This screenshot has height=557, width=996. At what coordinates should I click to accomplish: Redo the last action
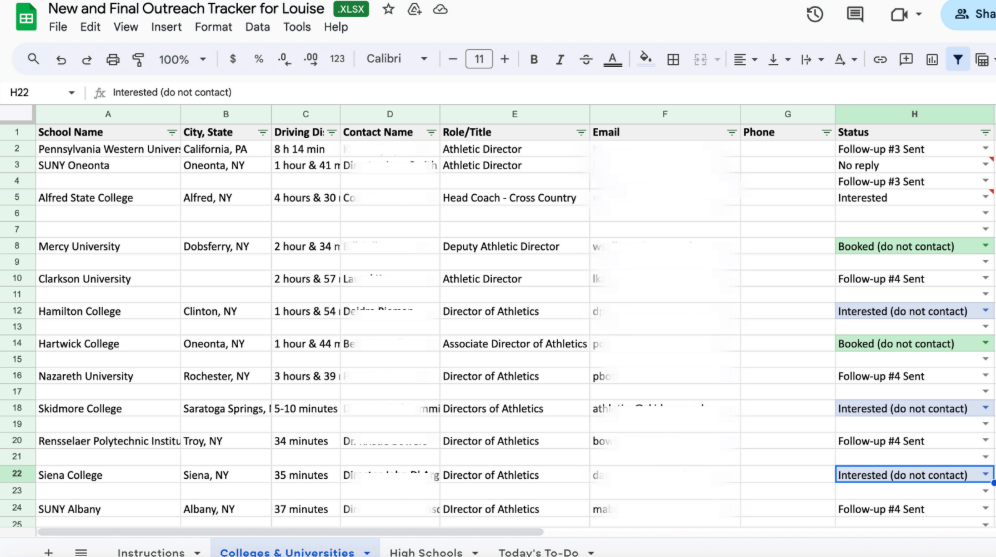(86, 59)
